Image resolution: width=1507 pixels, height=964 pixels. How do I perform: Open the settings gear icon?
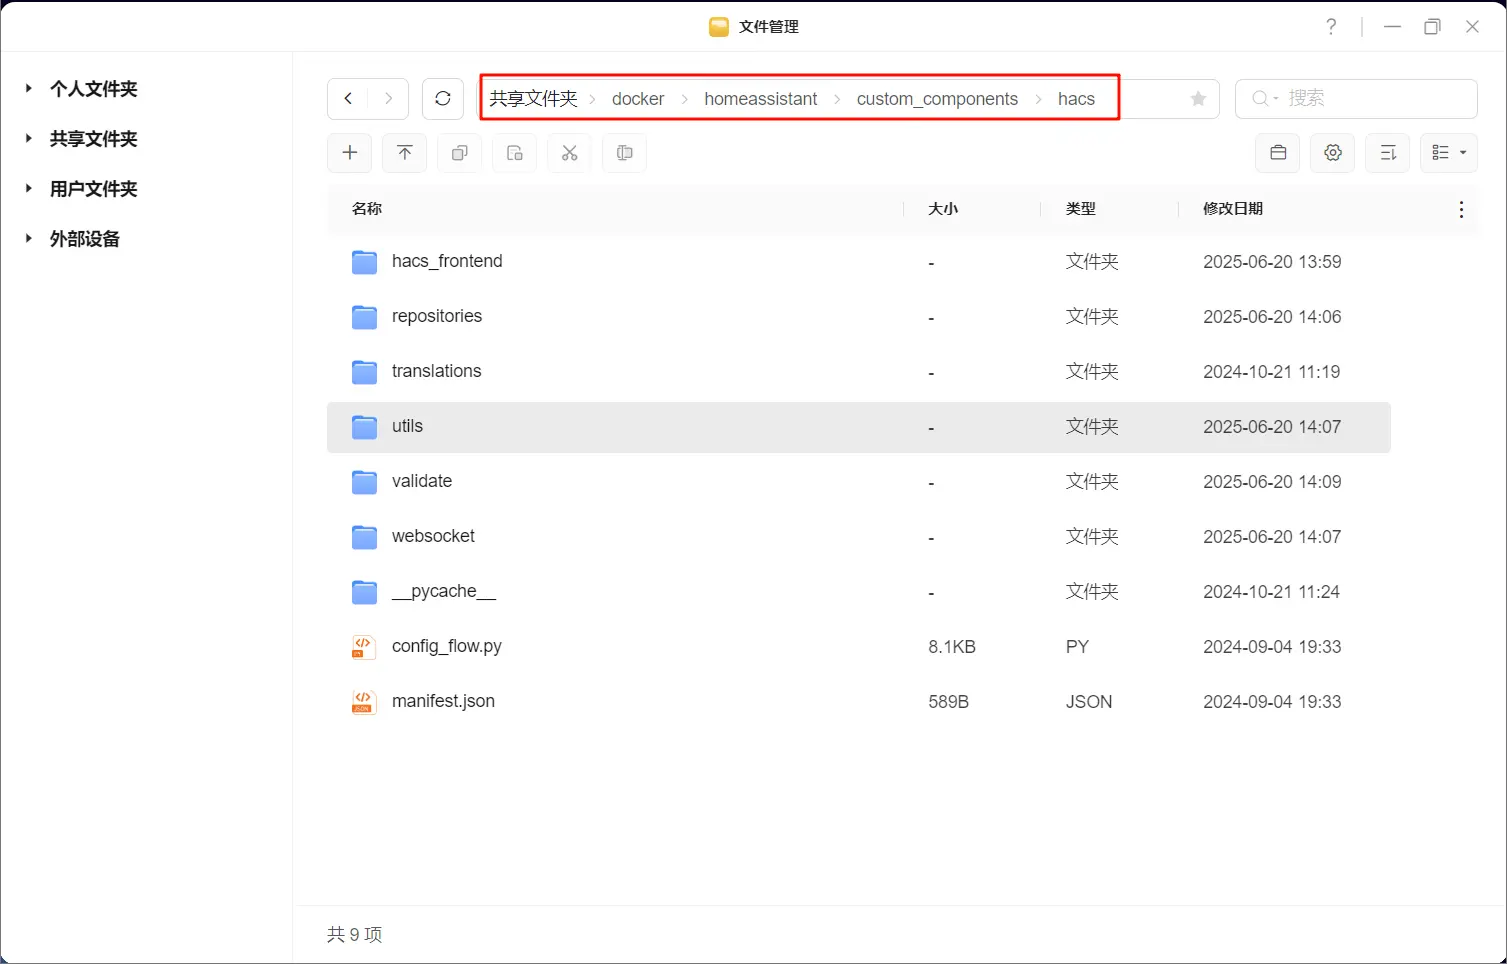pyautogui.click(x=1332, y=153)
